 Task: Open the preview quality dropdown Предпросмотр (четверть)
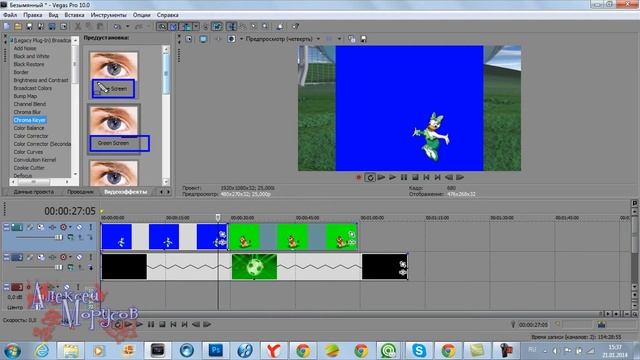[282, 39]
